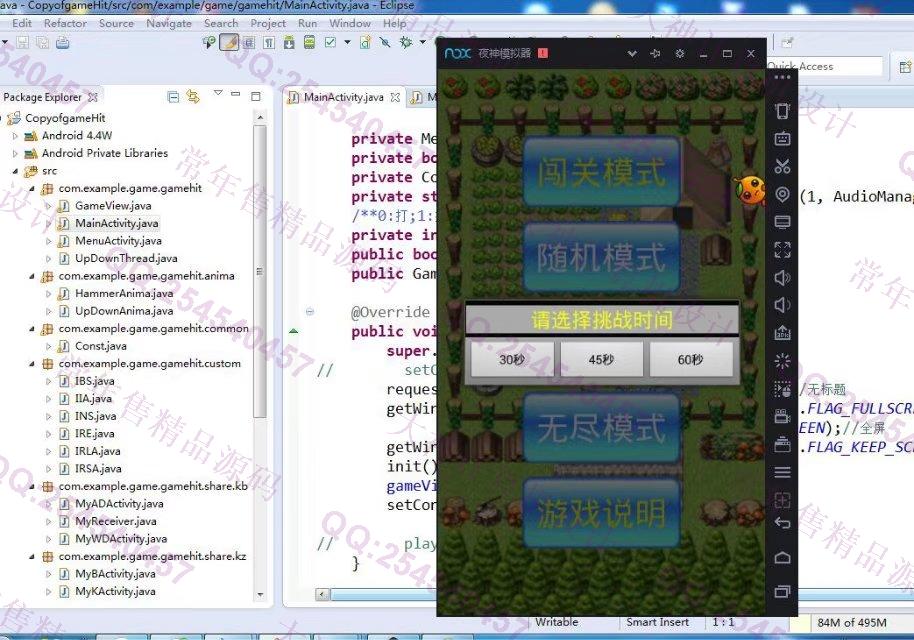Collapse the src folder
914x640 pixels.
[x=15, y=171]
